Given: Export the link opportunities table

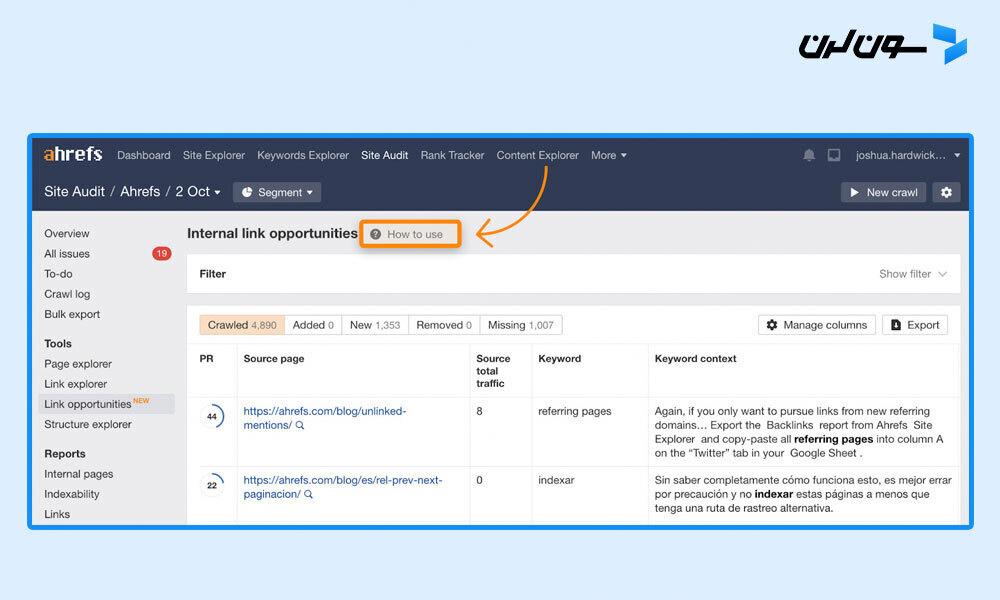Looking at the screenshot, I should (x=915, y=325).
